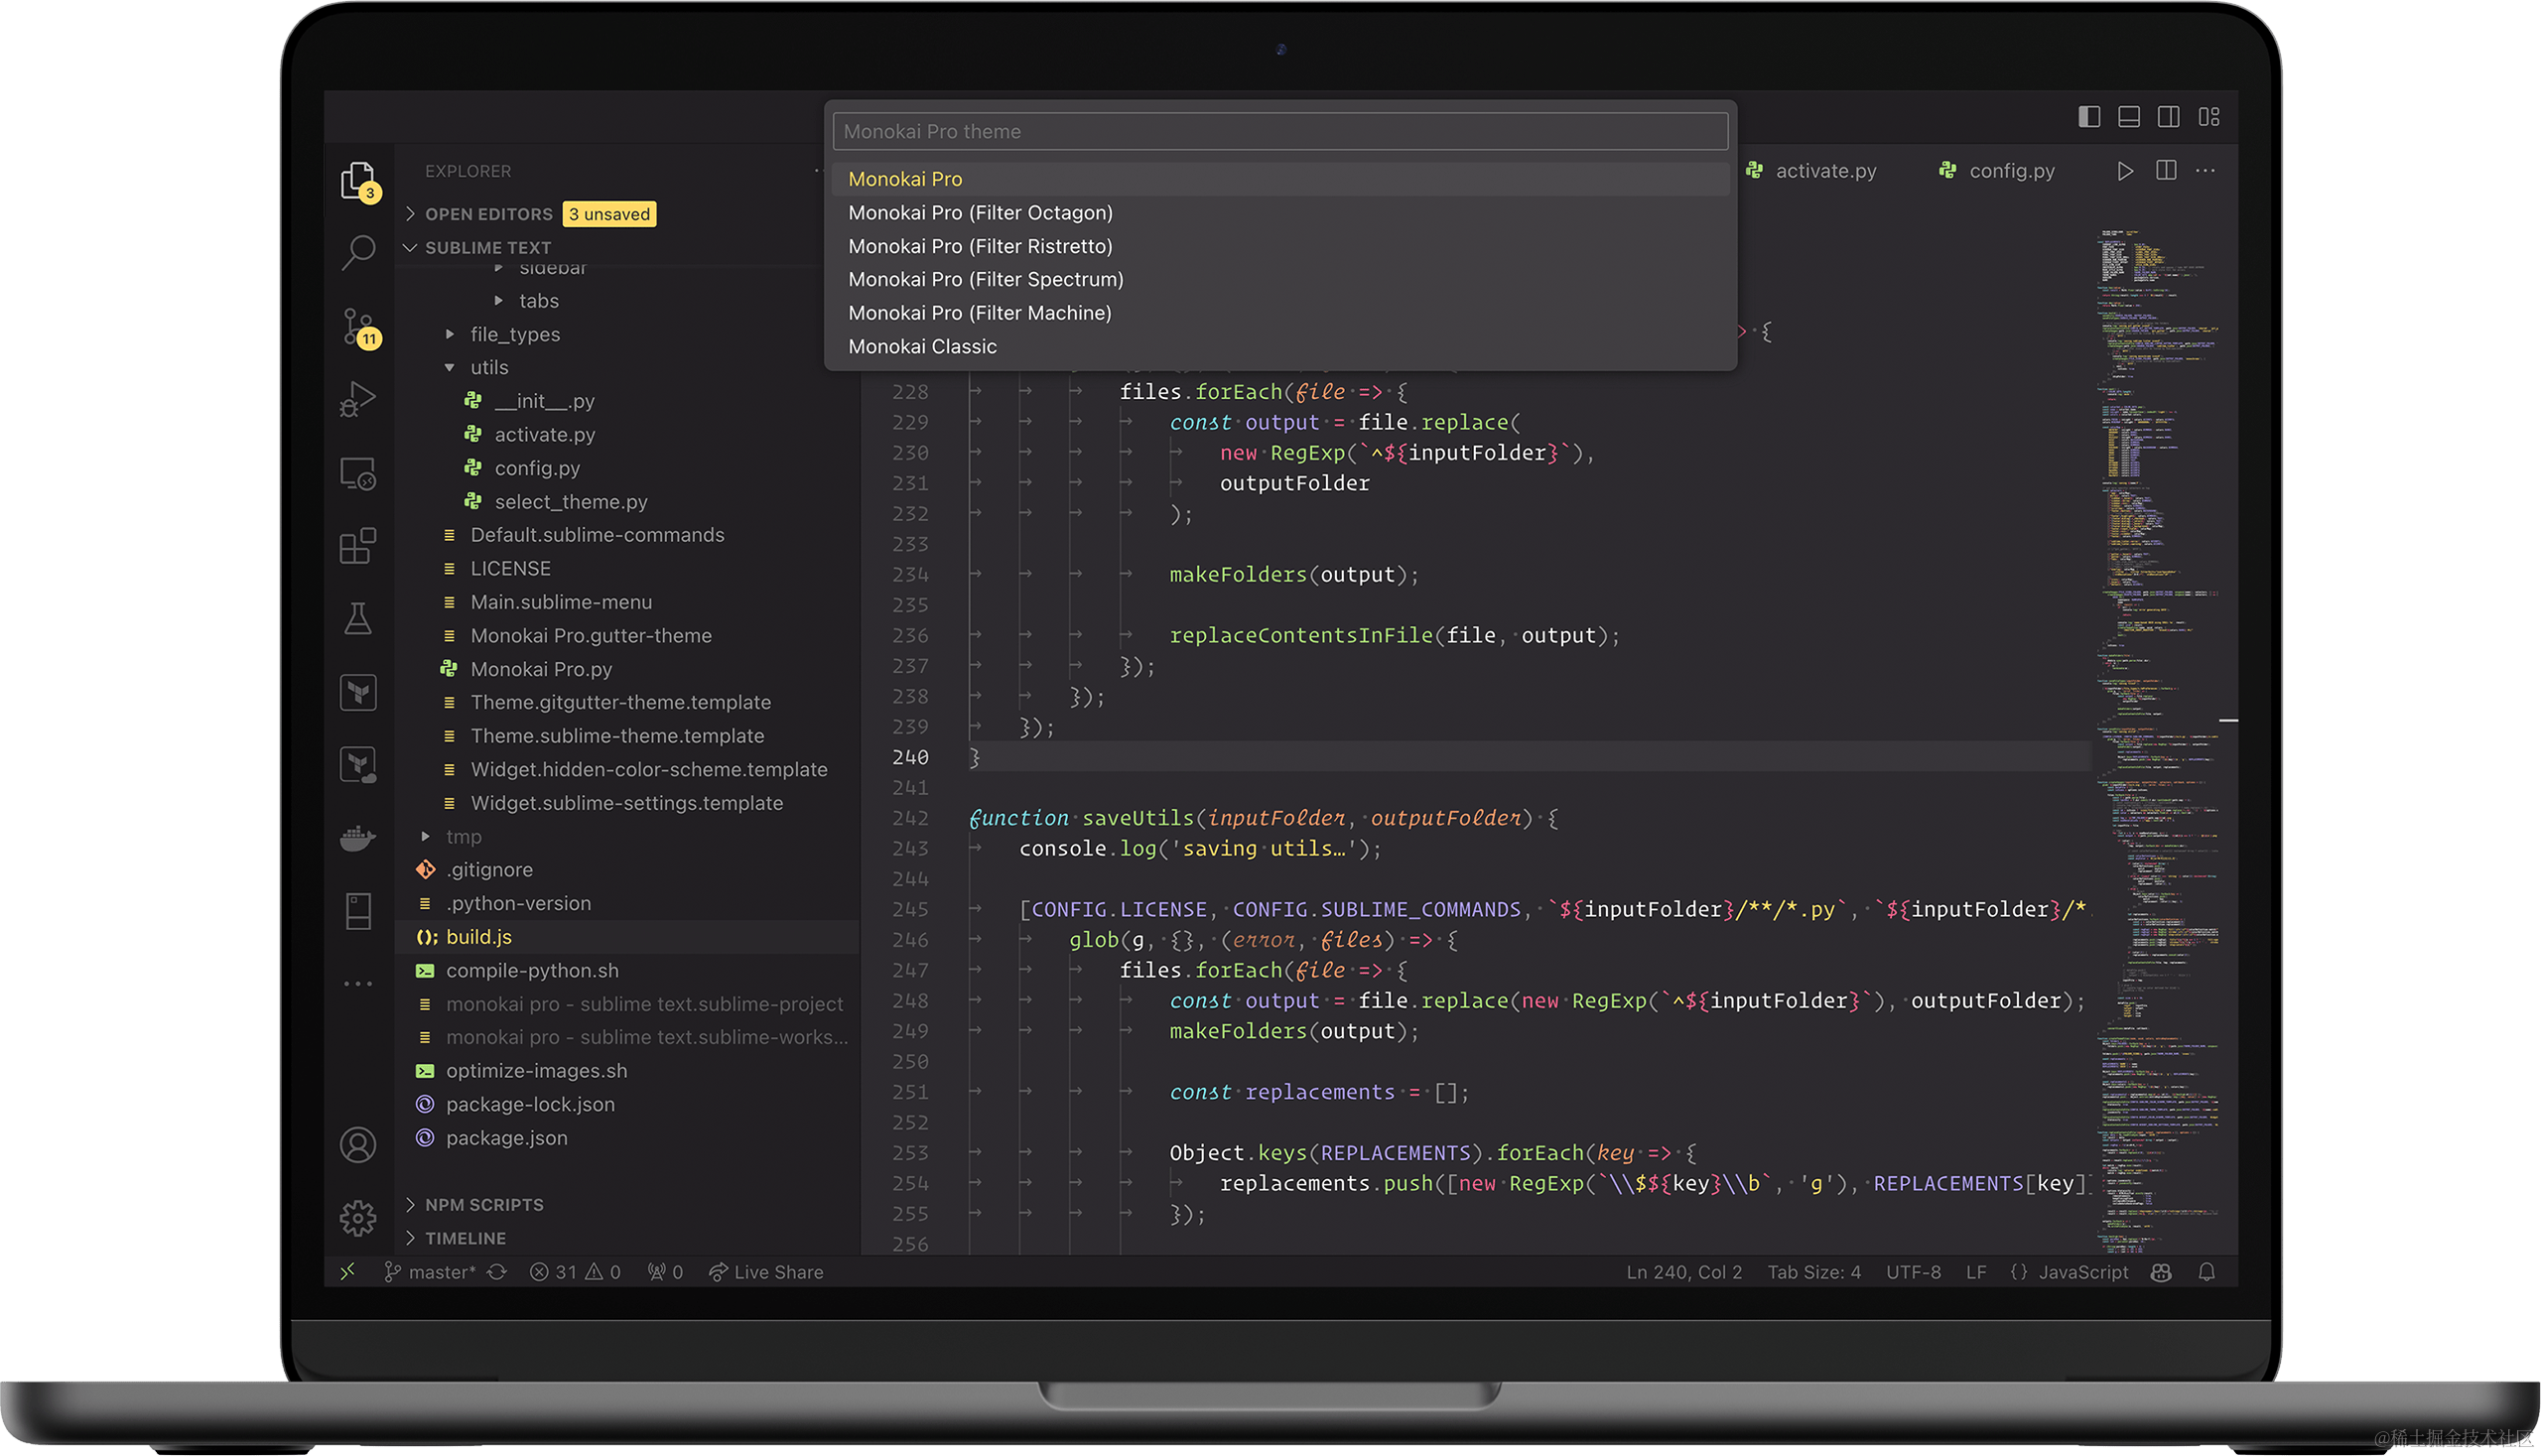Open the Search view in activity bar
Image resolution: width=2541 pixels, height=1456 pixels.
point(358,252)
